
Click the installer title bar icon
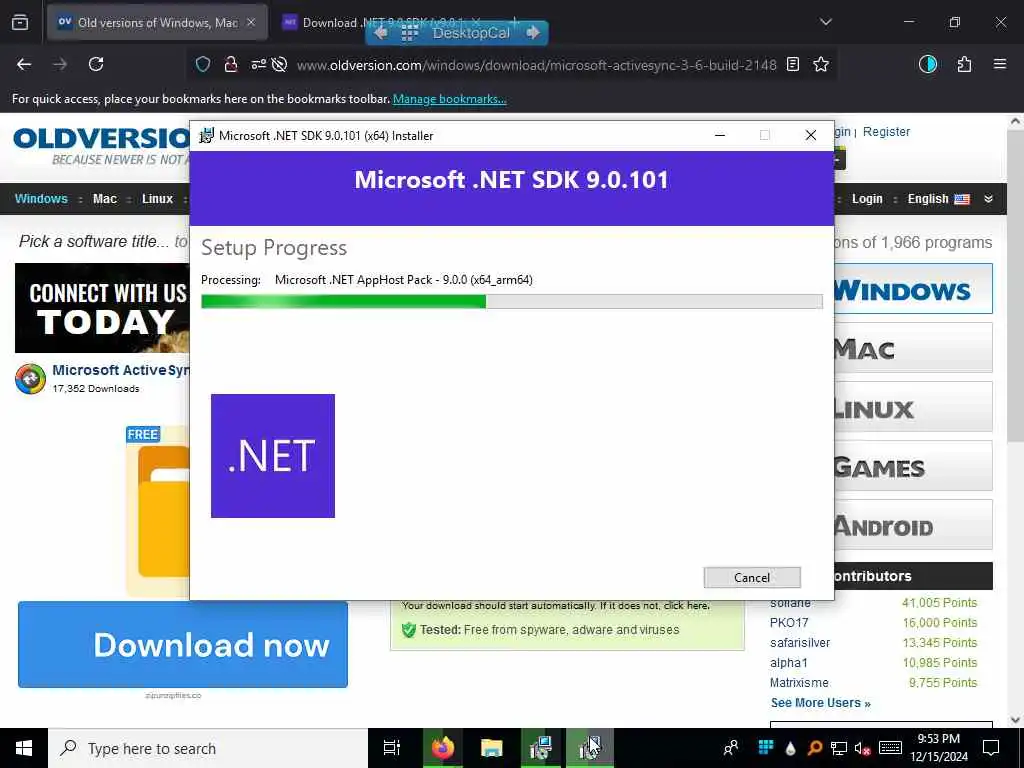(x=206, y=135)
